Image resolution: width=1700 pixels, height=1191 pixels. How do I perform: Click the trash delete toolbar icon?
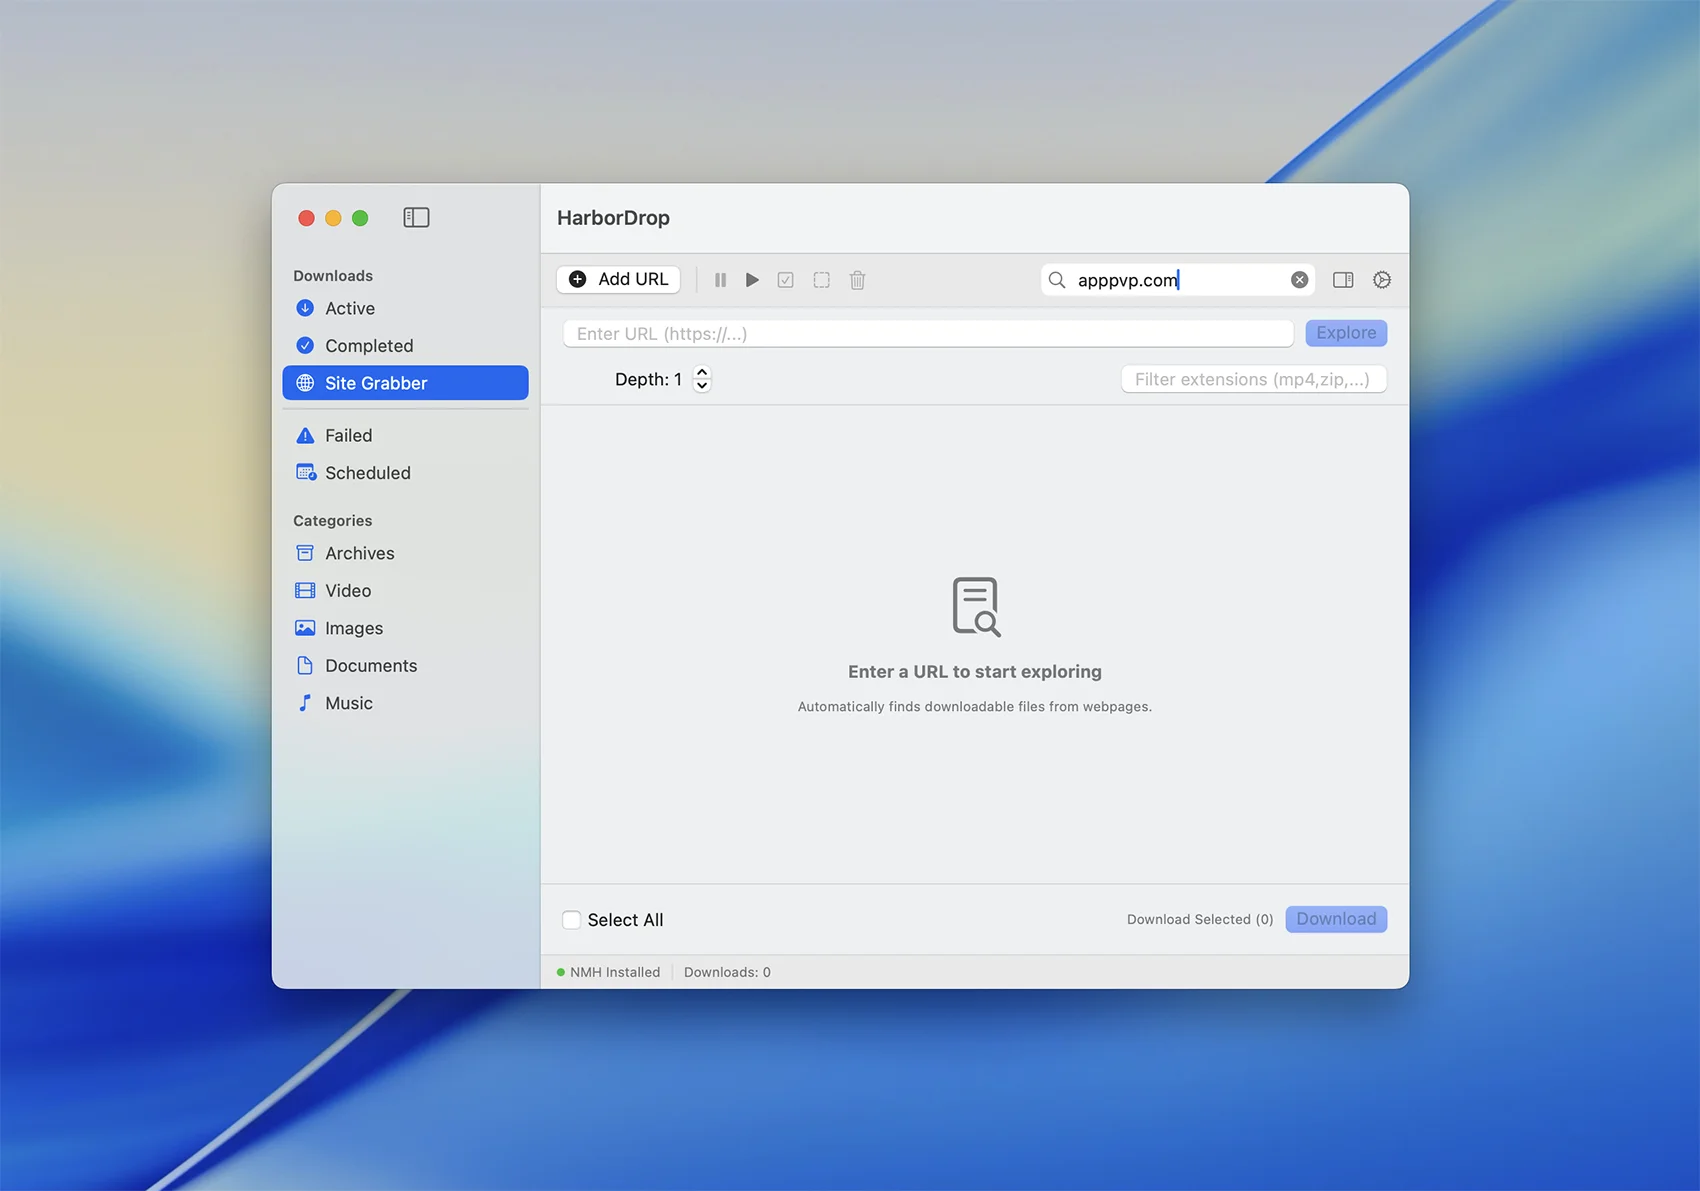click(857, 280)
